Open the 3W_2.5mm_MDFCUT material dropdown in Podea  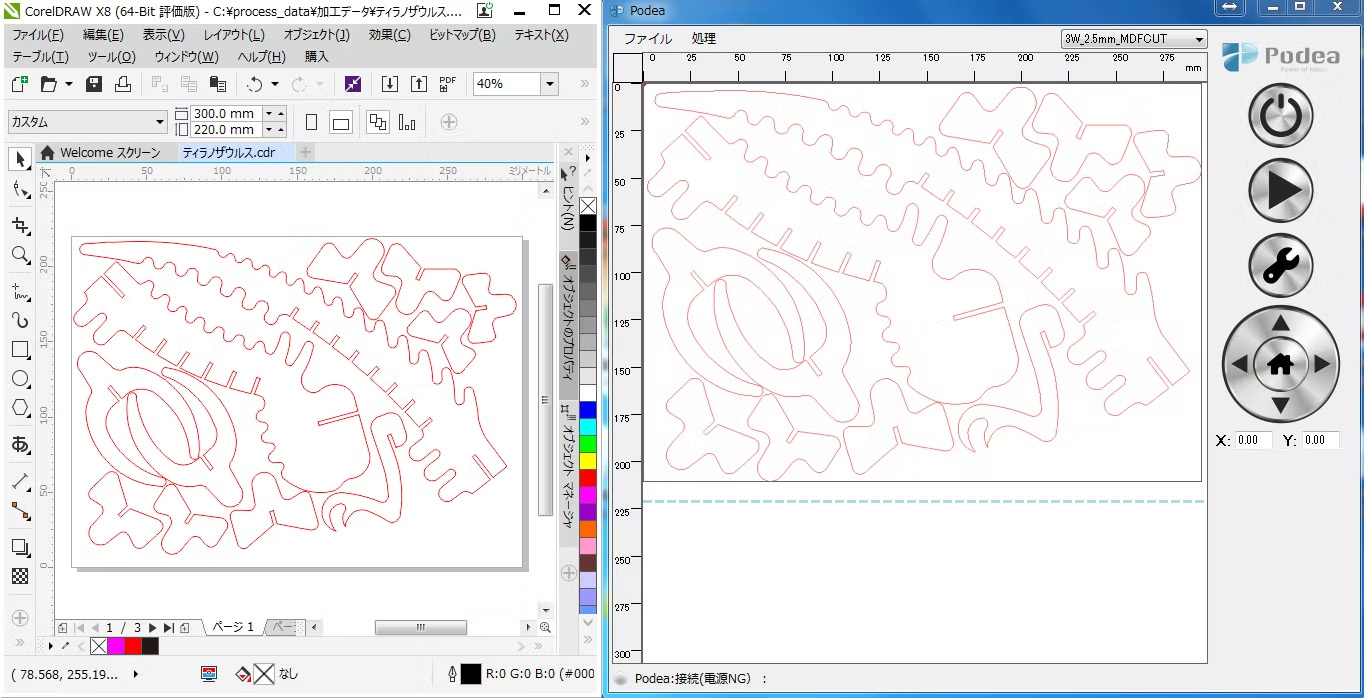1199,39
